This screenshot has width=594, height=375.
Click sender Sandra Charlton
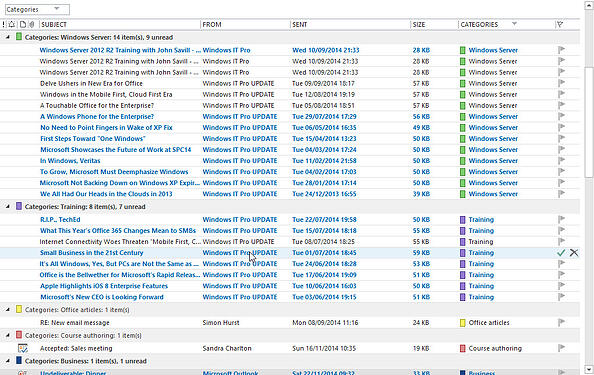227,348
